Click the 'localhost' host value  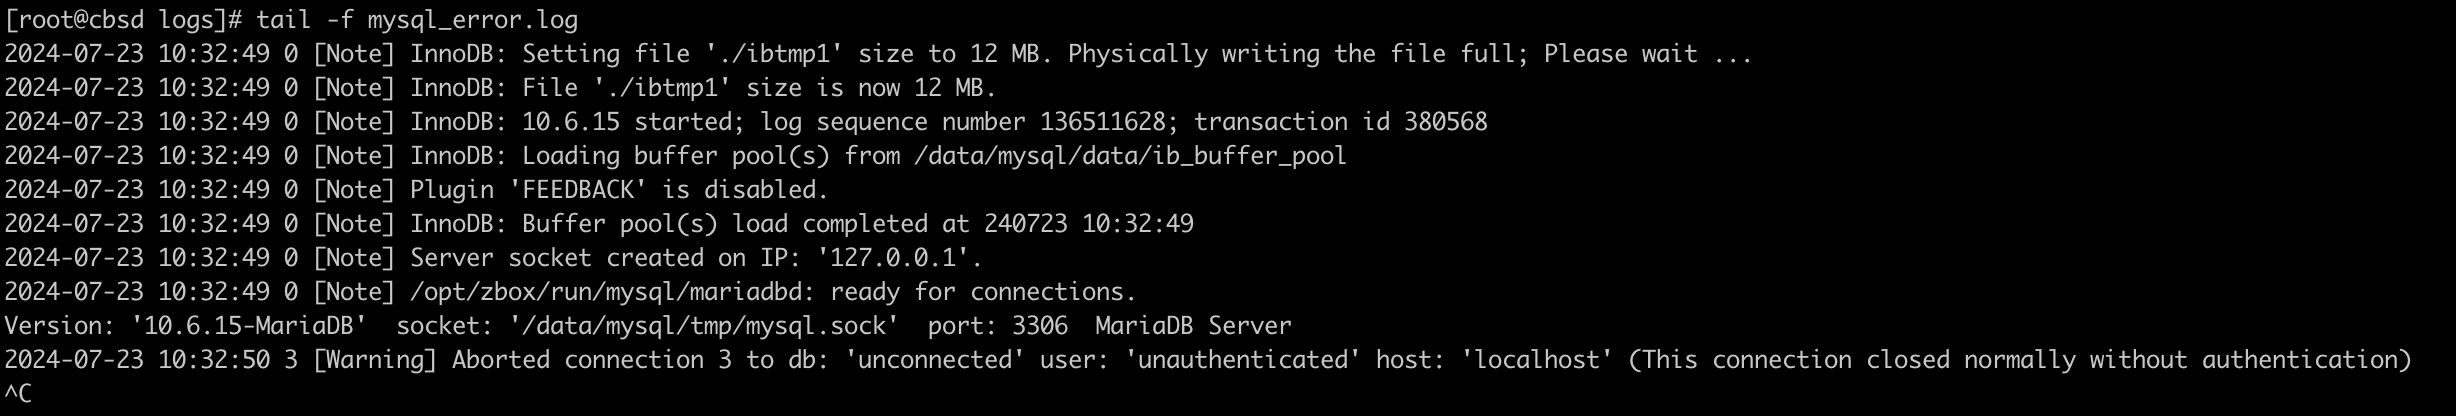click(1536, 360)
